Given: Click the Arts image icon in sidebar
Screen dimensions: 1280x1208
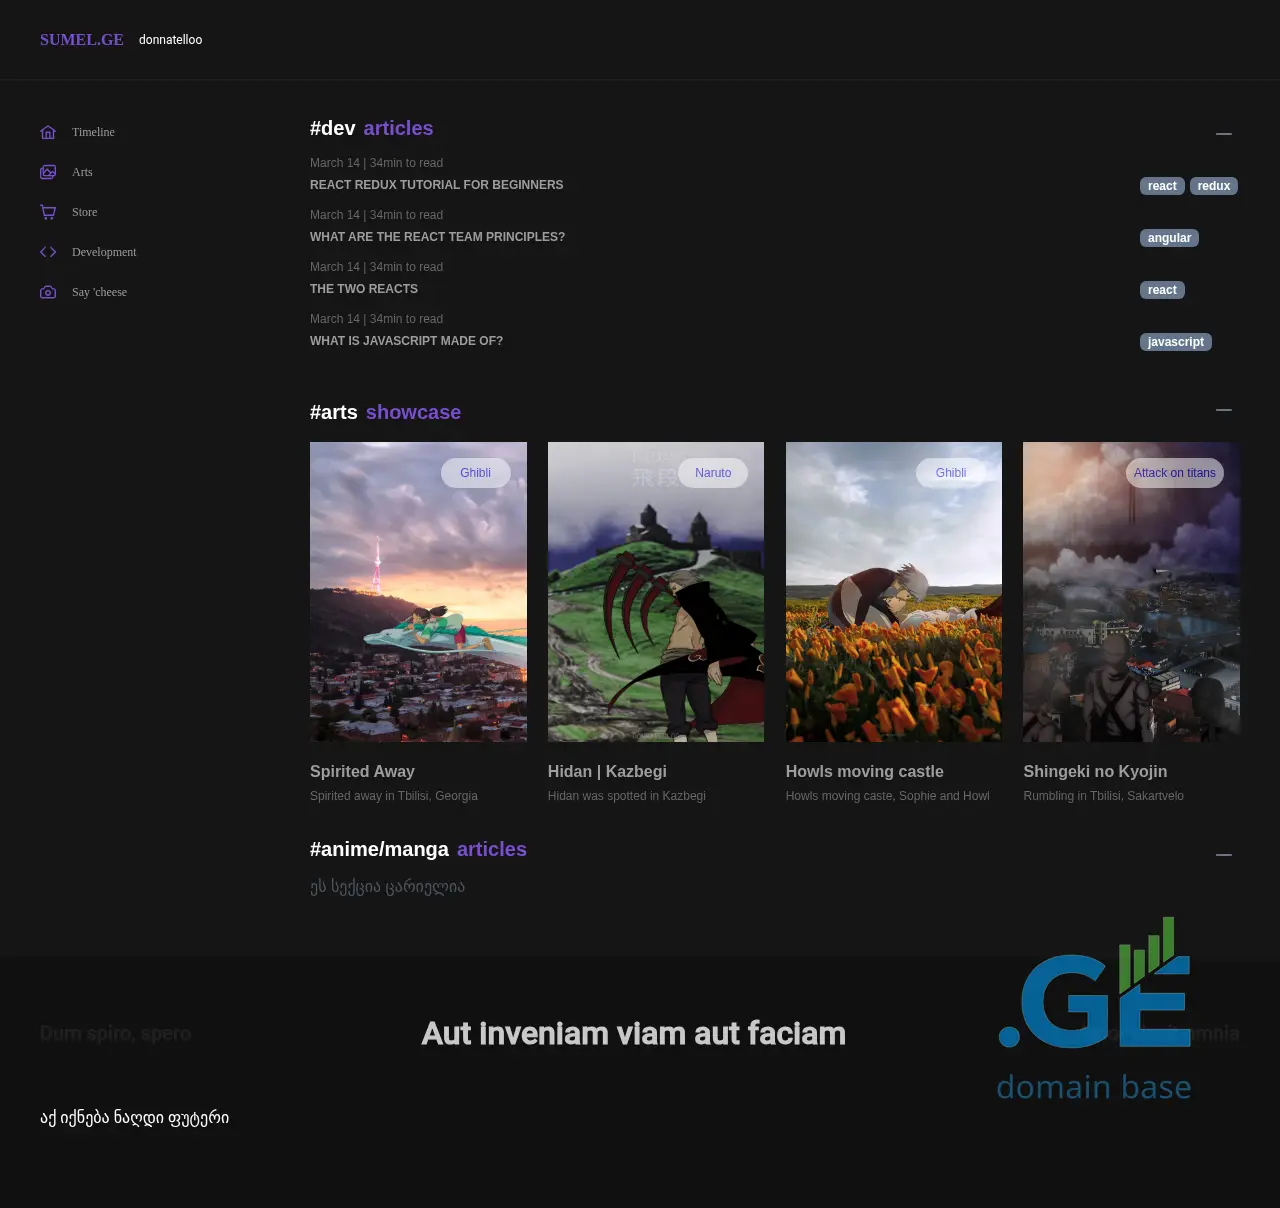Looking at the screenshot, I should [x=48, y=172].
